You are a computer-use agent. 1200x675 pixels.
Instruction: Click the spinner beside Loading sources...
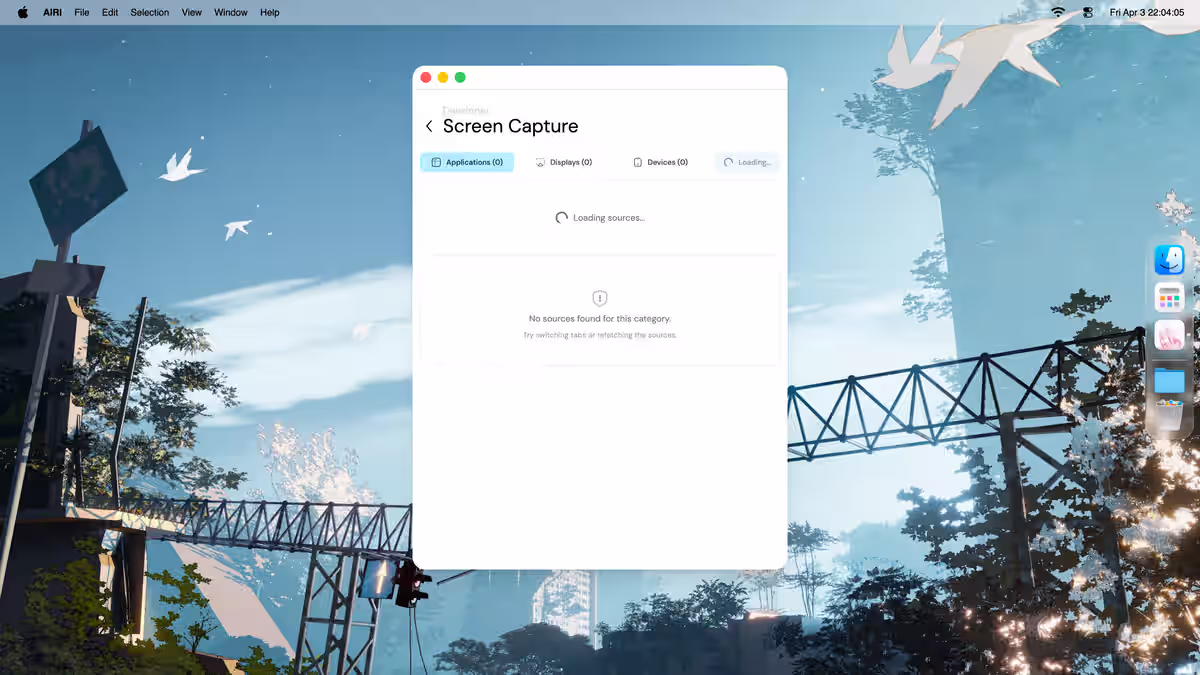tap(562, 218)
